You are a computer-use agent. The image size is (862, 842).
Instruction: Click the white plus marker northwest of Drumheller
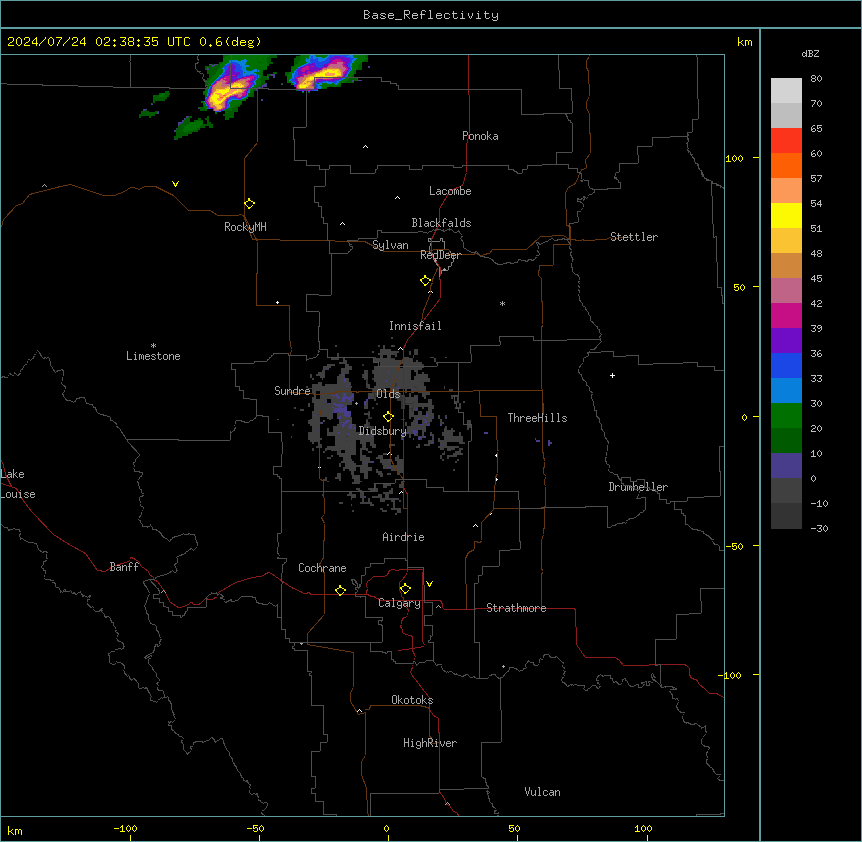[612, 375]
